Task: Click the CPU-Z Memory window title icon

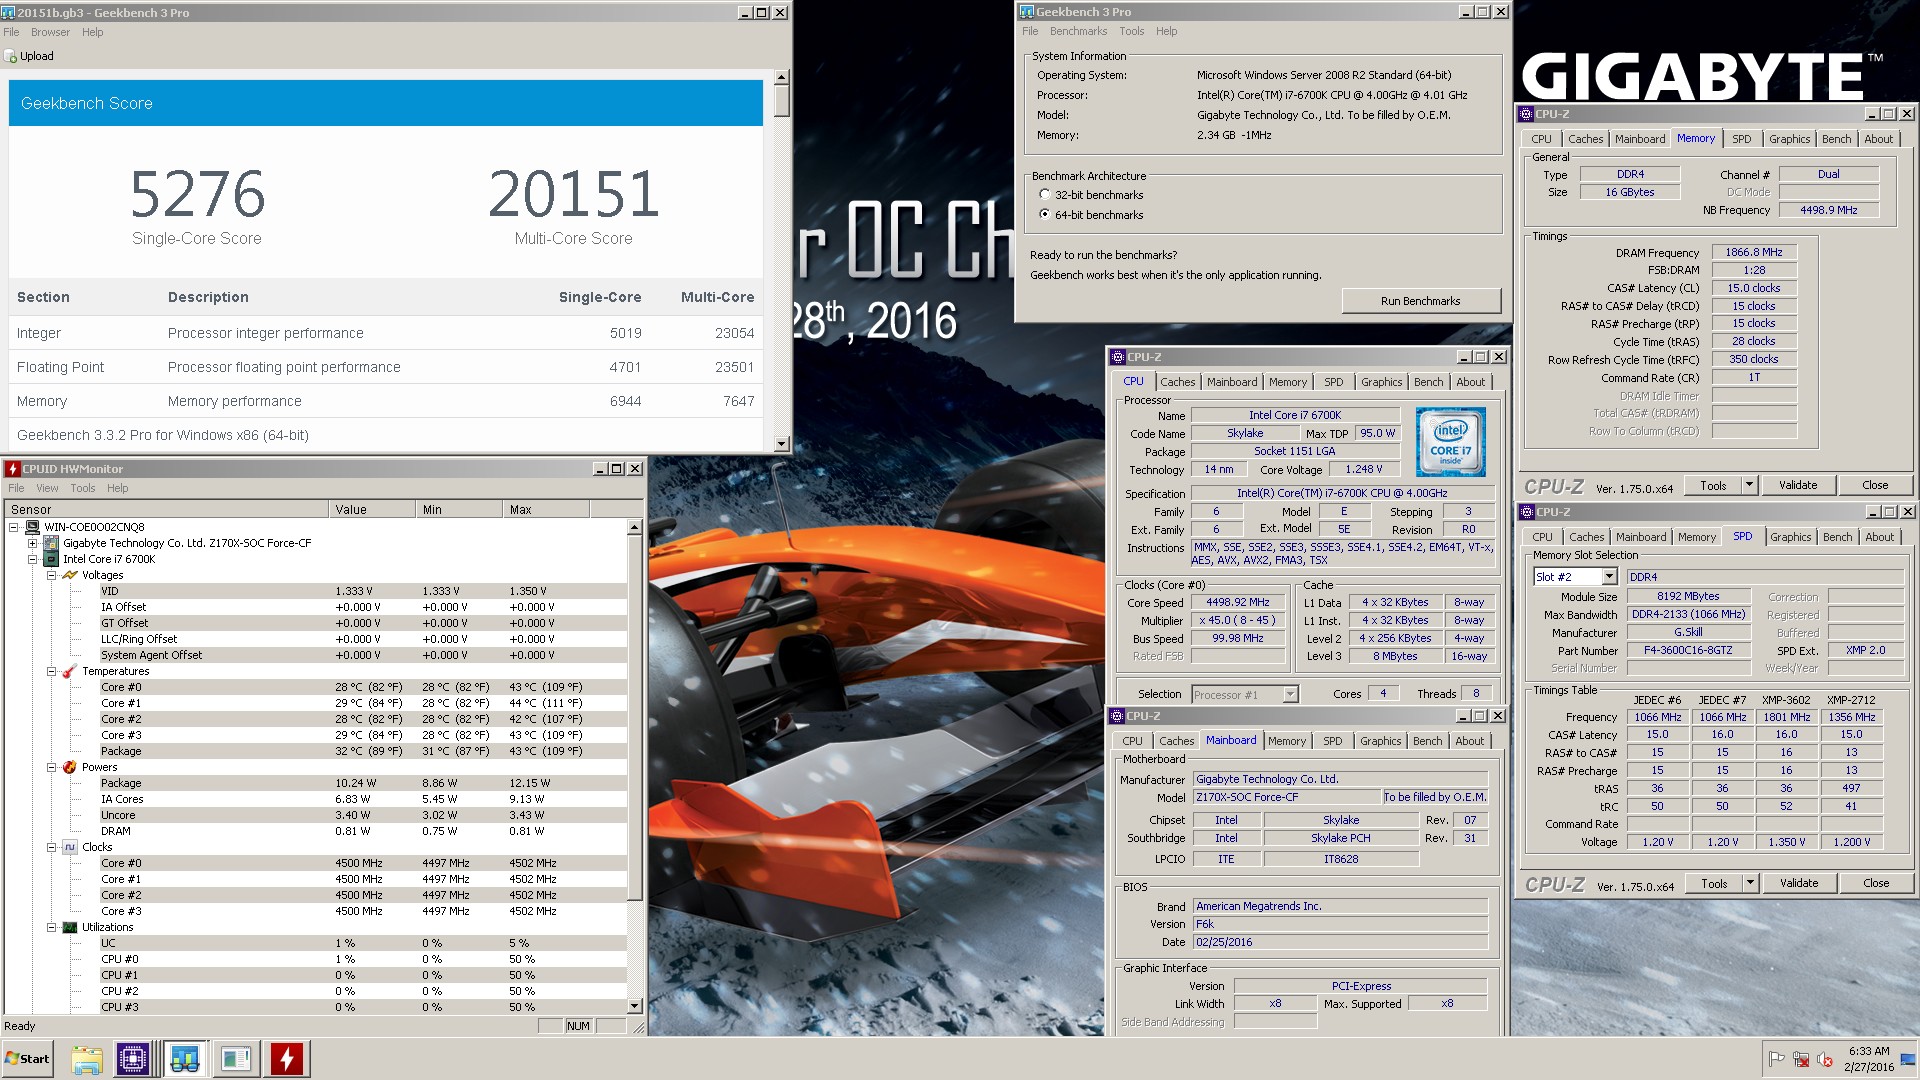Action: (1527, 114)
